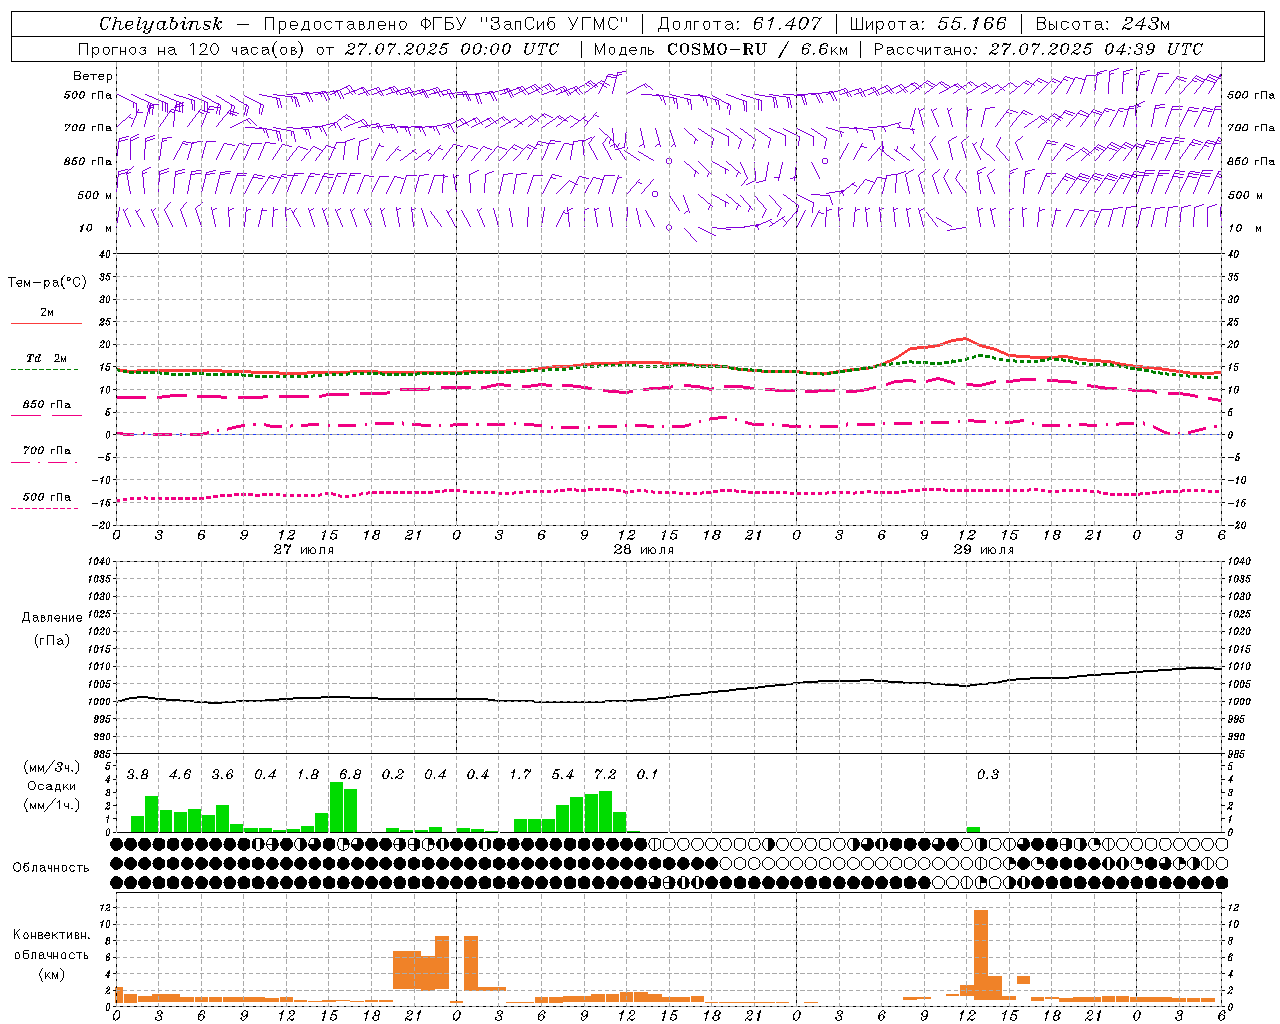1280x1024 pixels.
Task: Click the 7.2 three-hour precipitation total
Action: 605,775
